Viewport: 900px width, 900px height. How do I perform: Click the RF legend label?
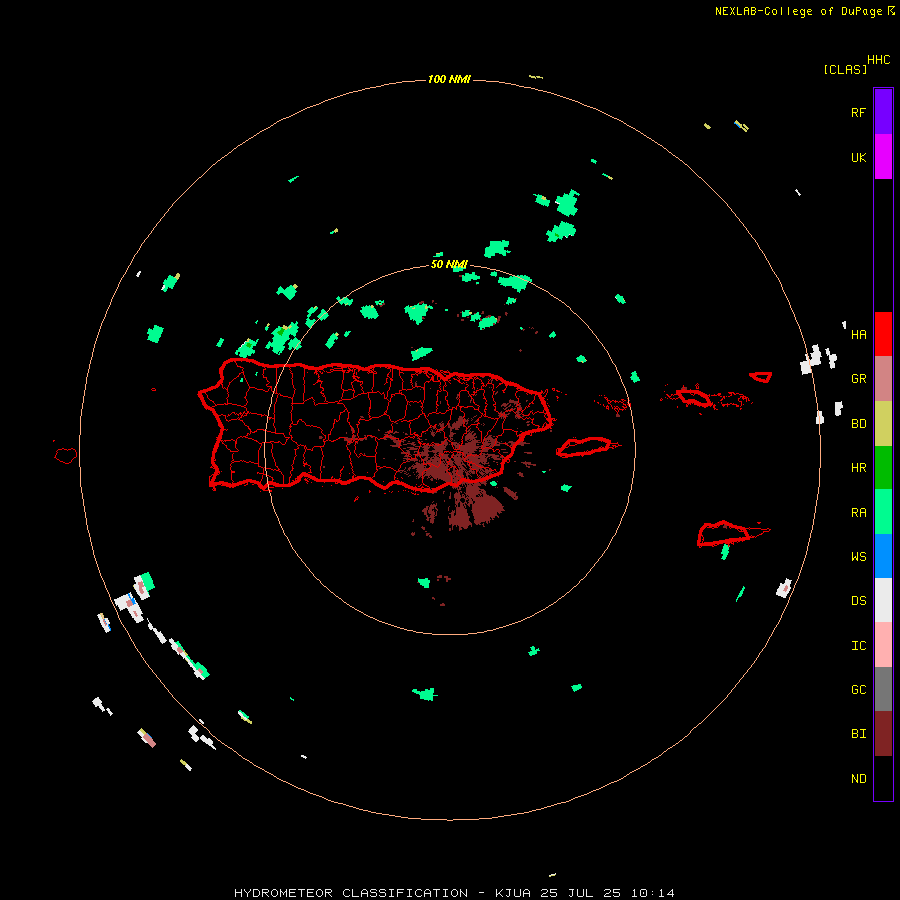pyautogui.click(x=858, y=112)
